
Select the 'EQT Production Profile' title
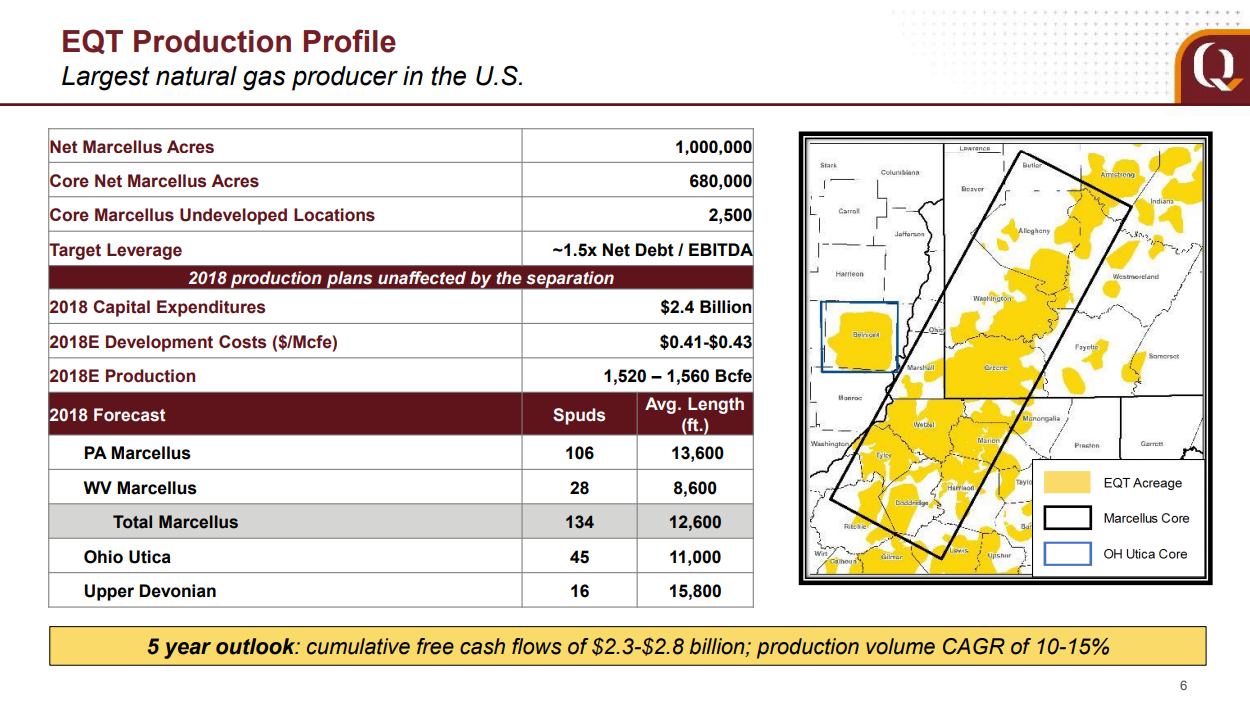click(x=229, y=41)
